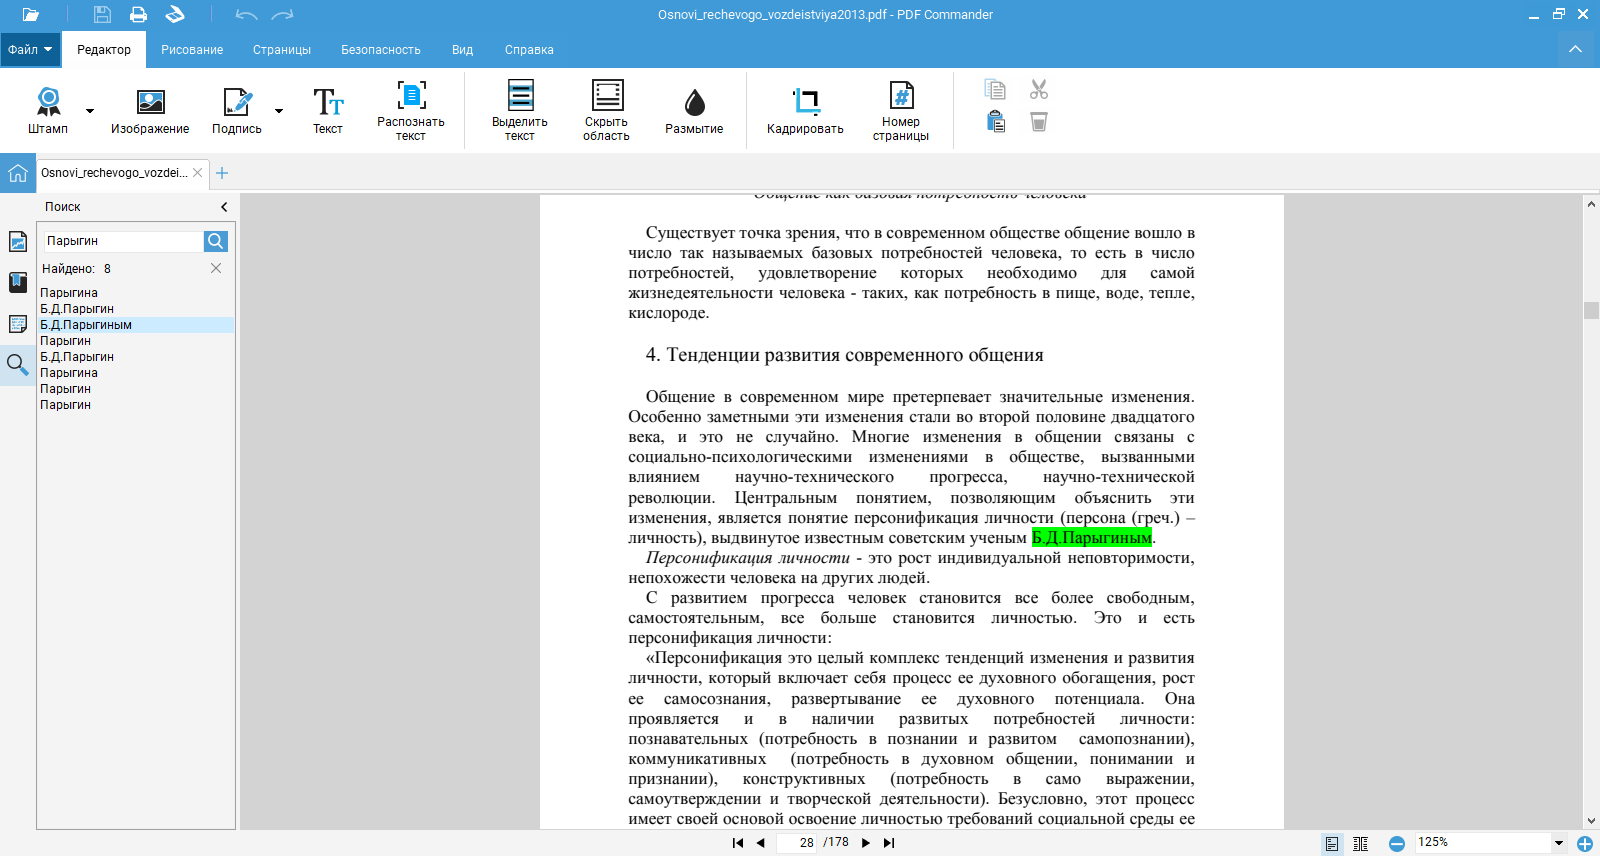The width and height of the screenshot is (1600, 856).
Task: Open the Страницы tab
Action: 282,49
